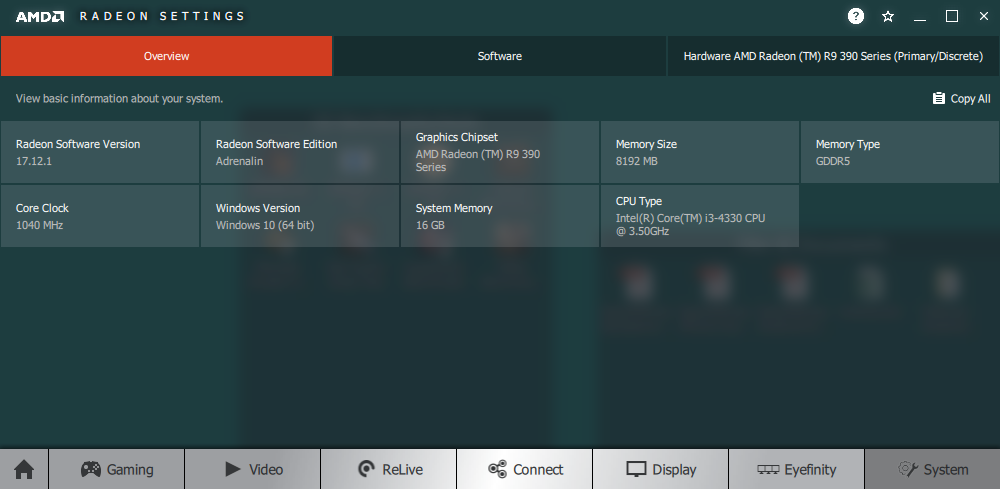Open Hardware AMD Radeon R9 390 tab

pos(834,56)
